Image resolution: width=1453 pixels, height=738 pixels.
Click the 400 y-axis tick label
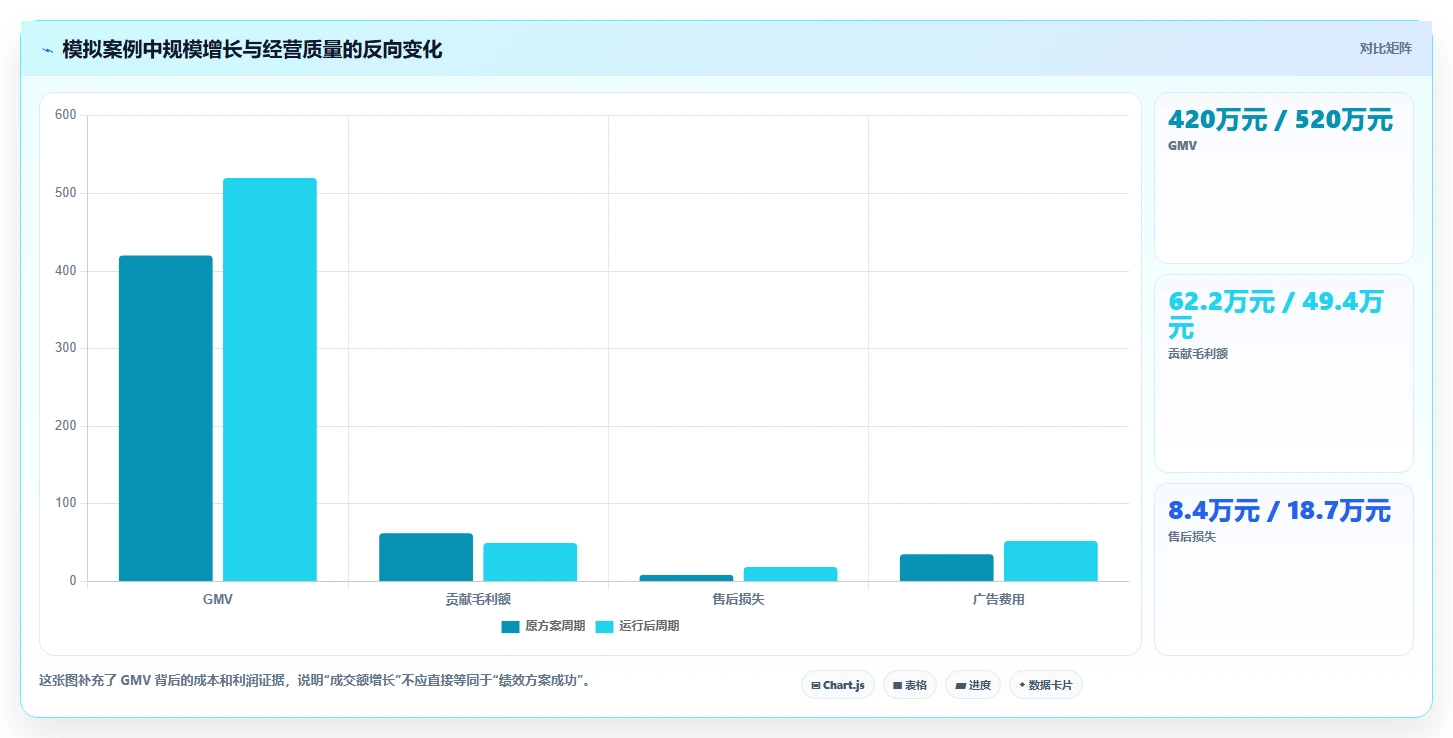[x=66, y=271]
